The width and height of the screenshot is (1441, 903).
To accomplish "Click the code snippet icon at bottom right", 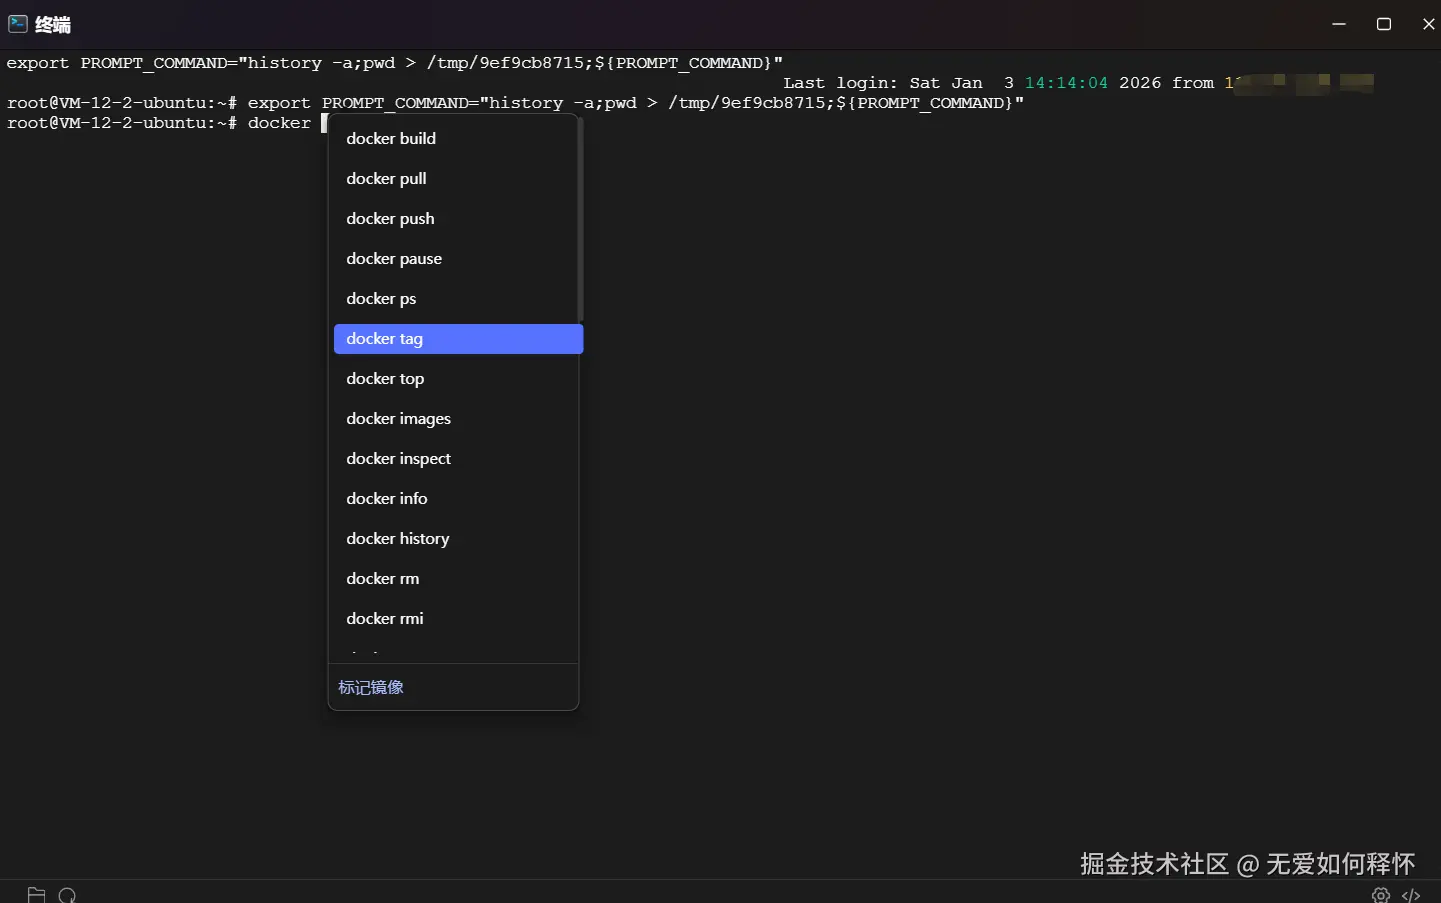I will point(1411,895).
